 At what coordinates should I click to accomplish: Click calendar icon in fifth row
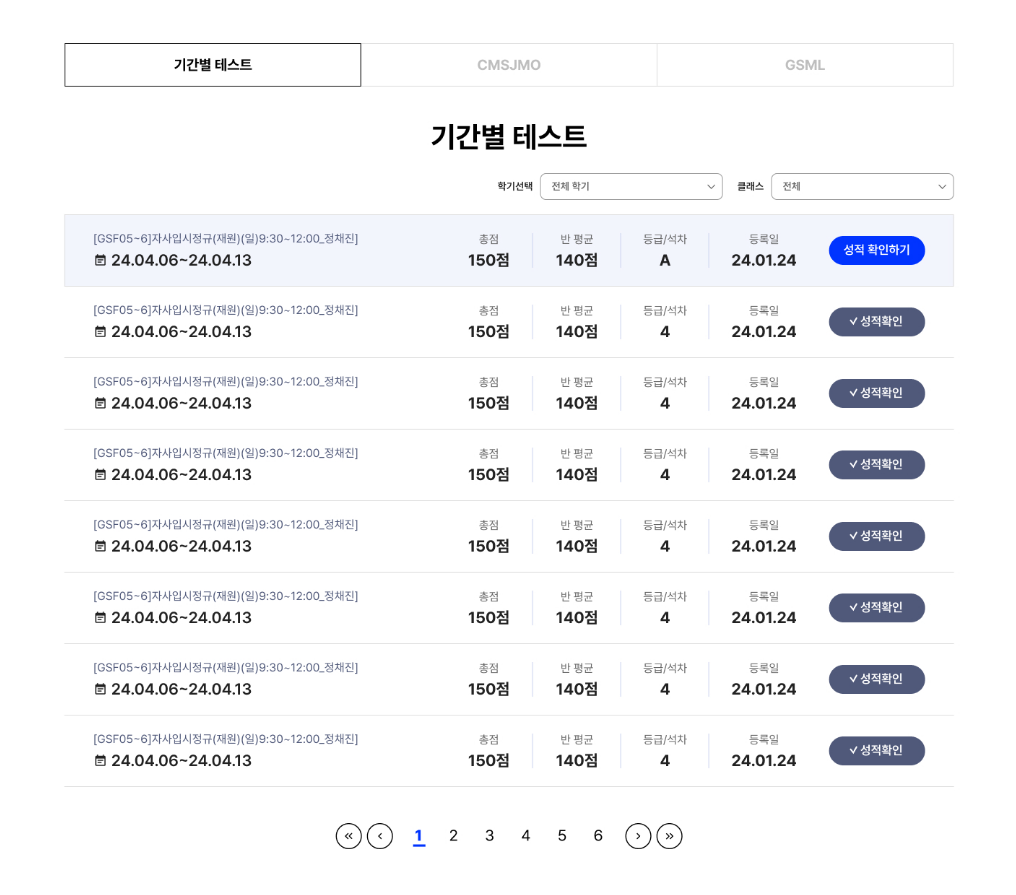(x=100, y=546)
